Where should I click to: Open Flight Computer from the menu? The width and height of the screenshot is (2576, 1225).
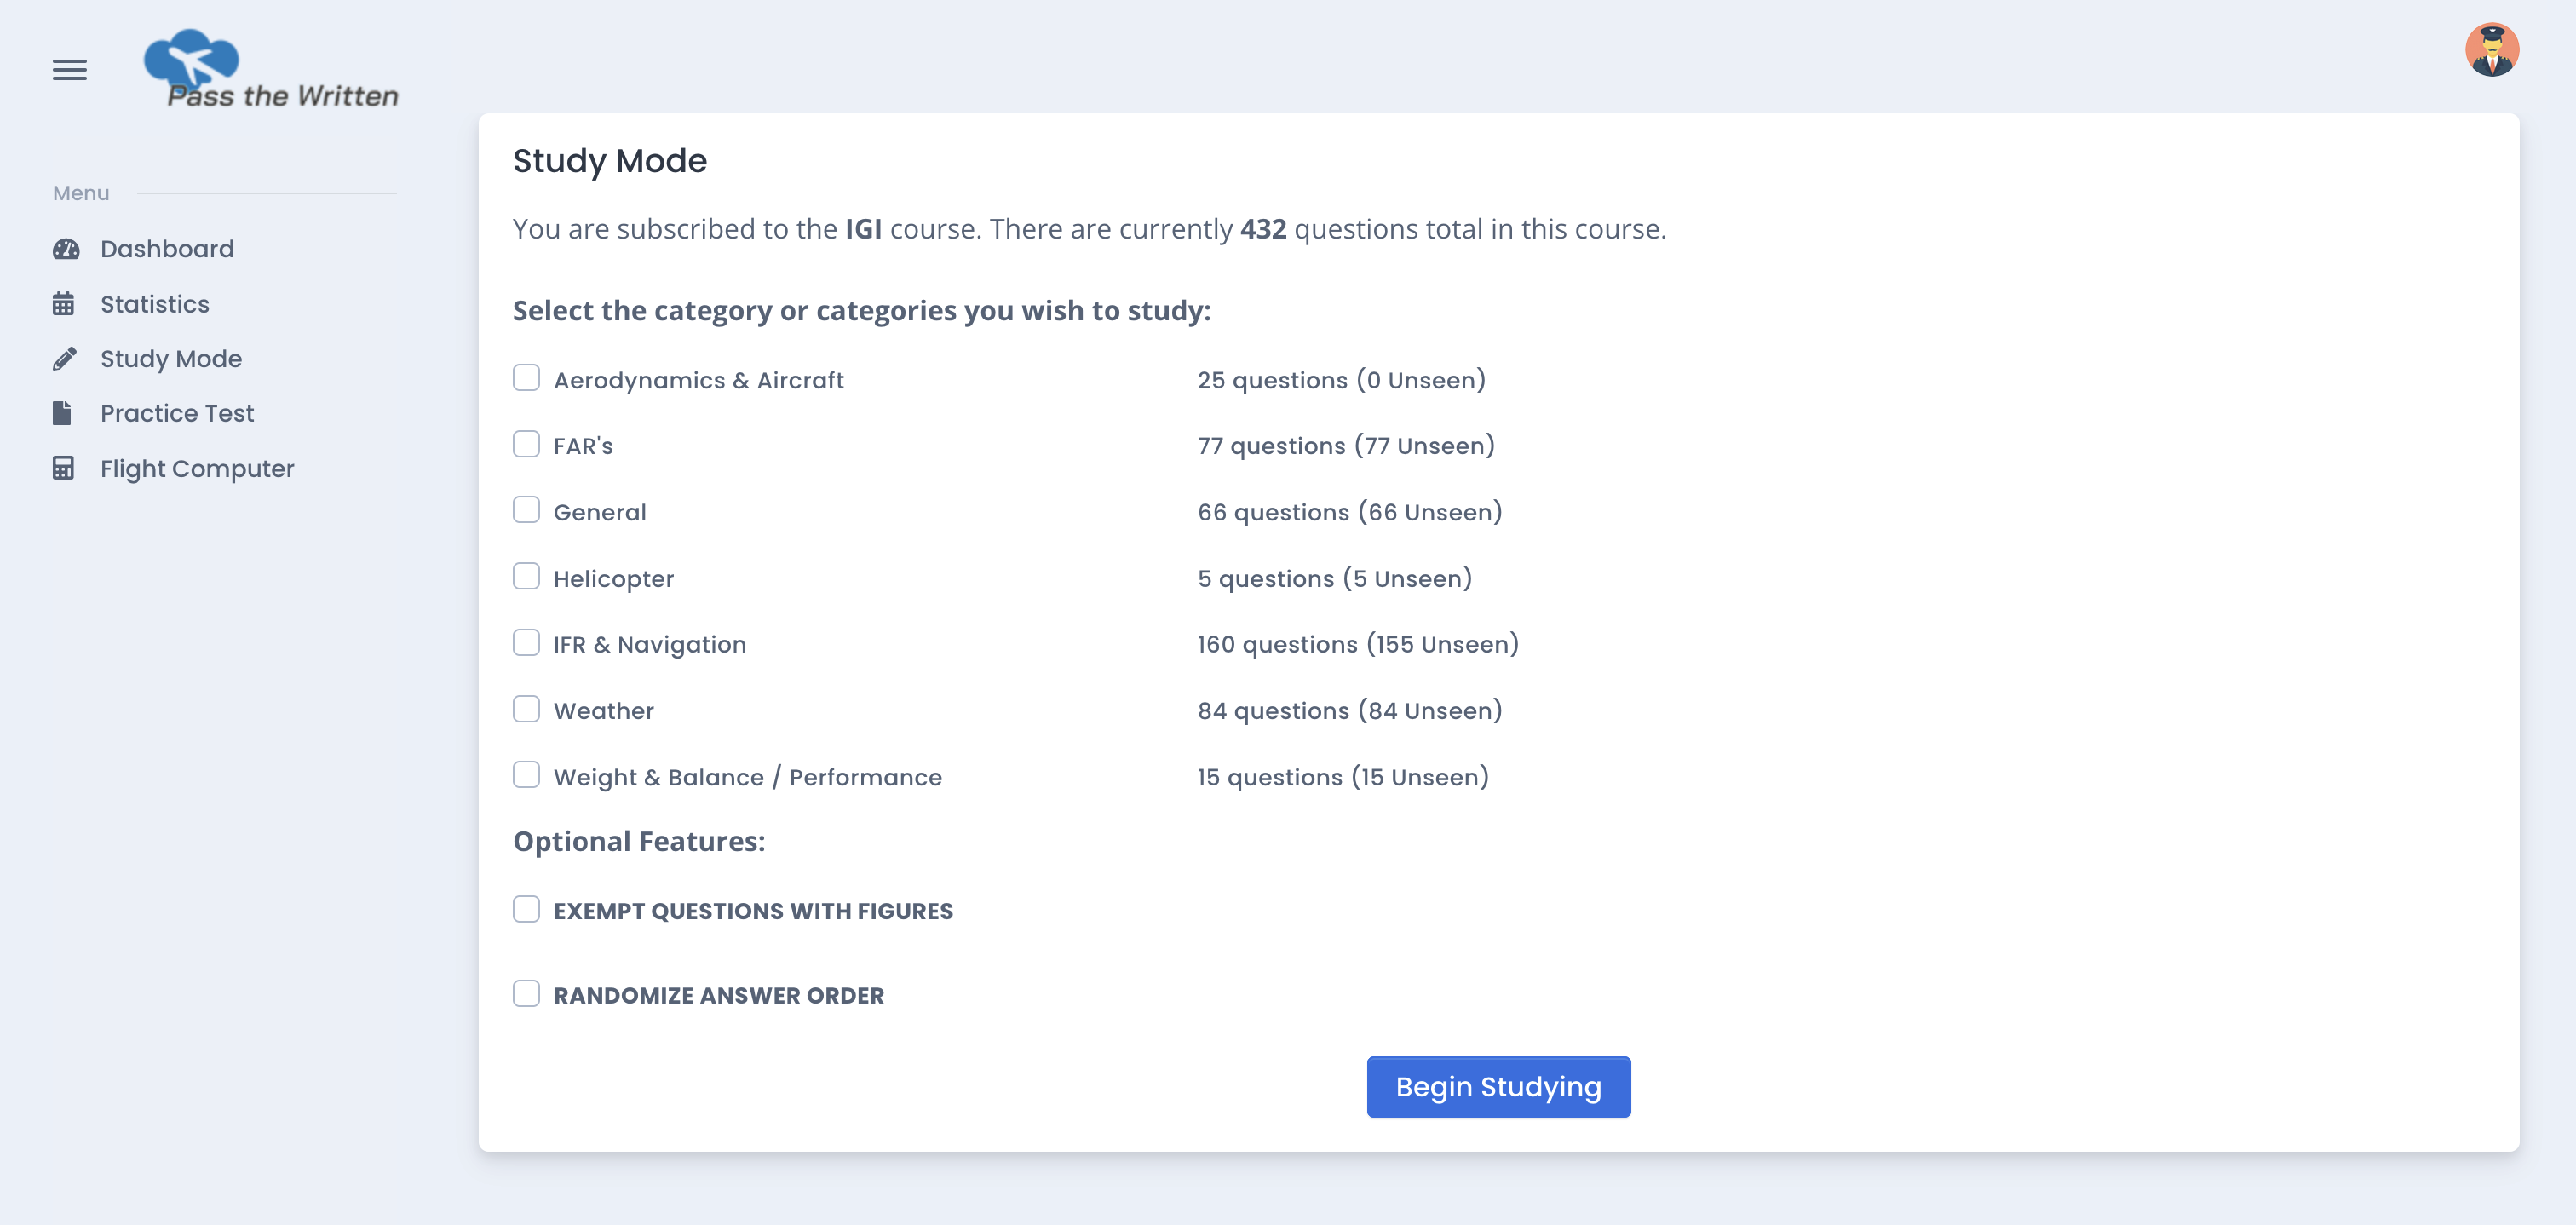[x=197, y=468]
